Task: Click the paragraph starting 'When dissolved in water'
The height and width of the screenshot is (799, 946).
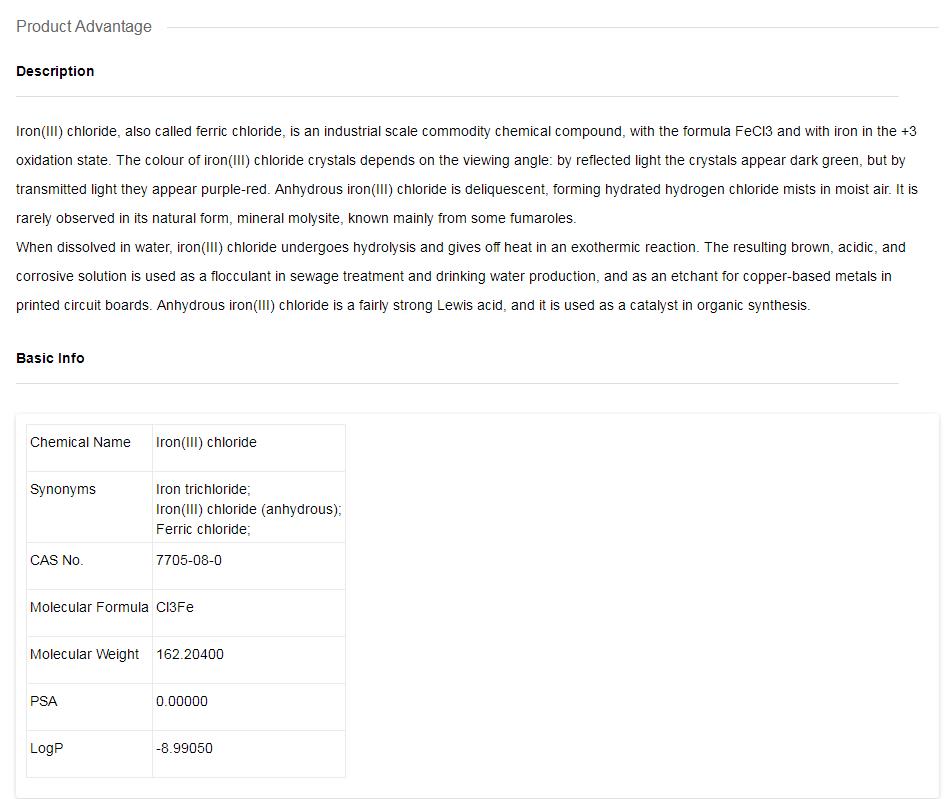Action: pyautogui.click(x=460, y=276)
